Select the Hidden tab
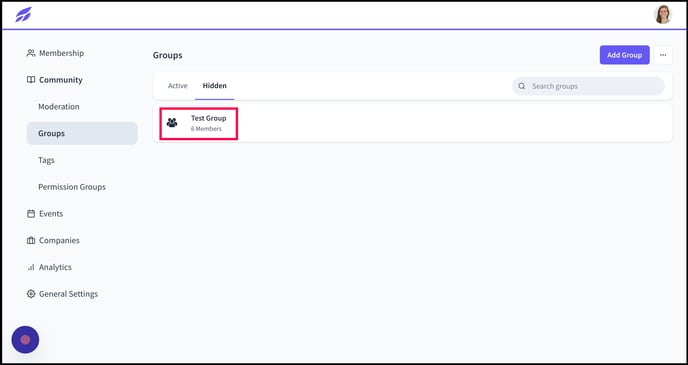This screenshot has width=688, height=365. (215, 86)
